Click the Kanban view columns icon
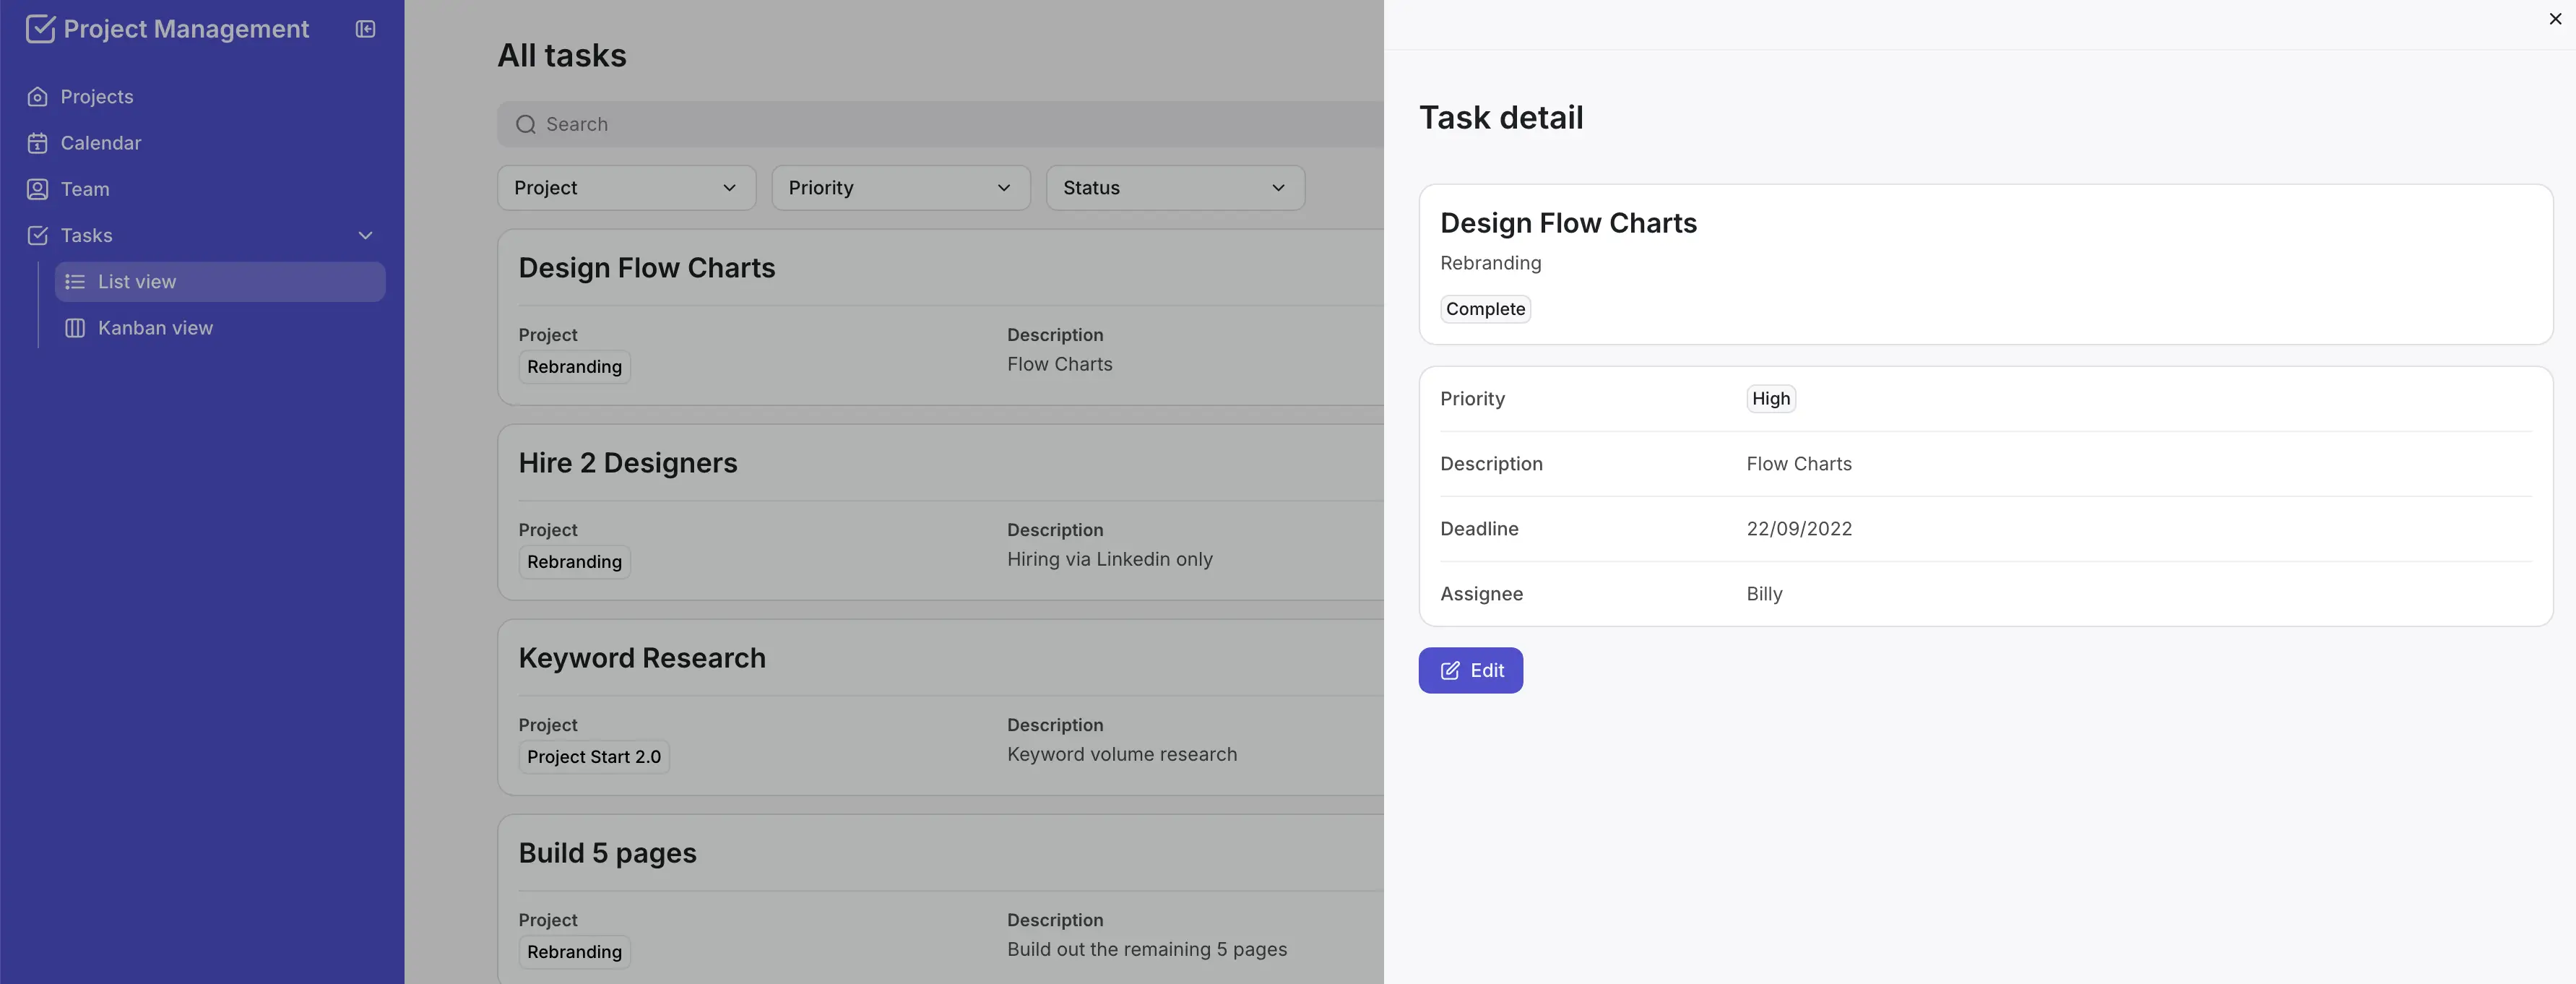 (74, 327)
